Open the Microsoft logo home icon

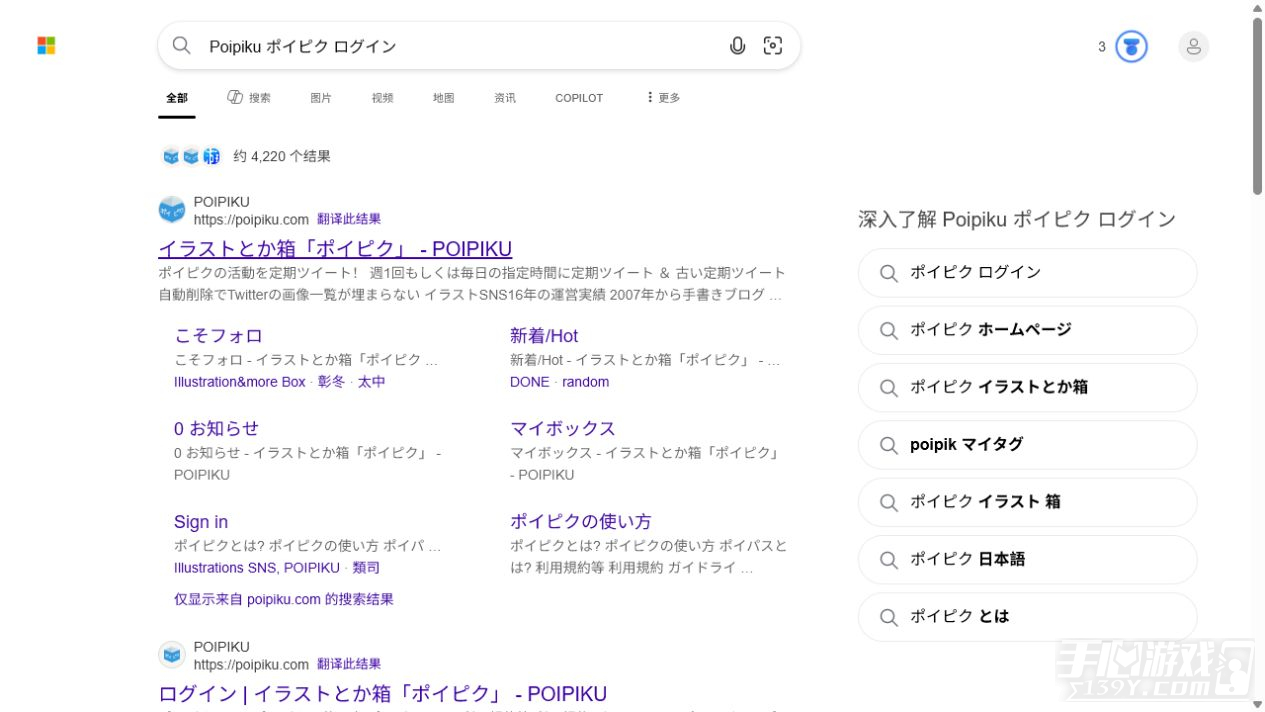pos(46,46)
